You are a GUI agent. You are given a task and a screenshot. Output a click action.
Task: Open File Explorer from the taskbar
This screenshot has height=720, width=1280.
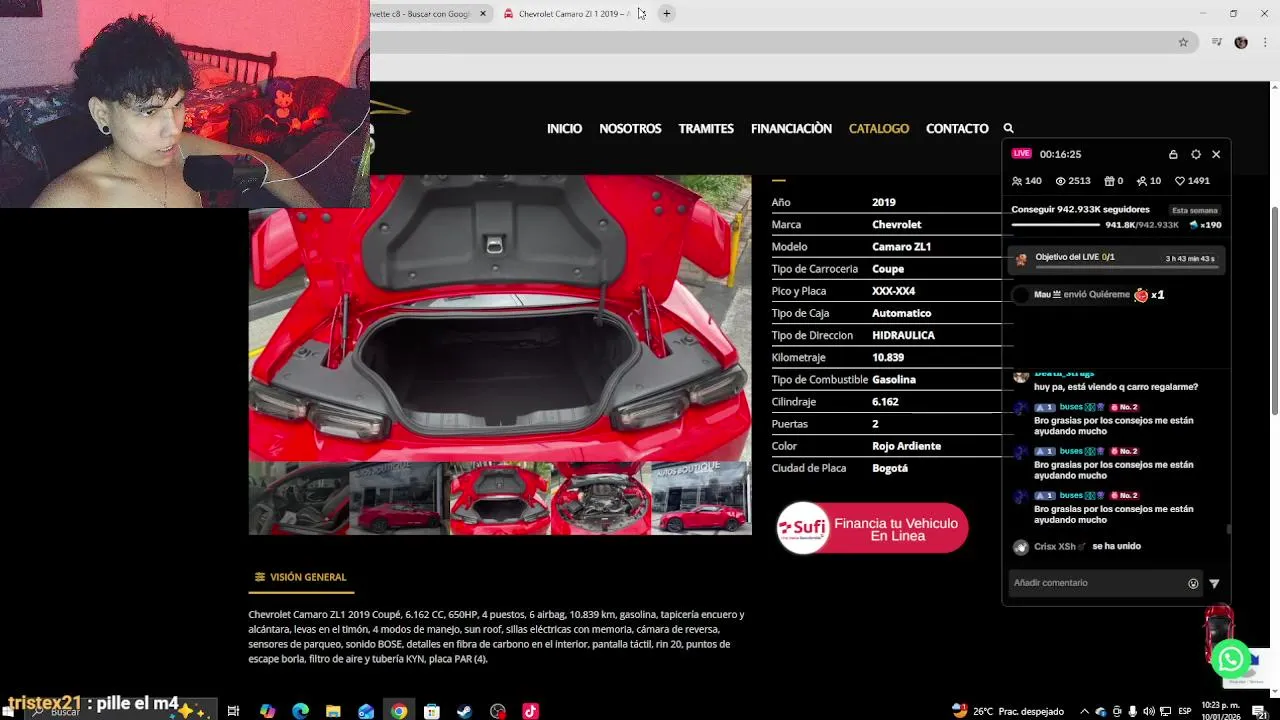click(x=333, y=711)
